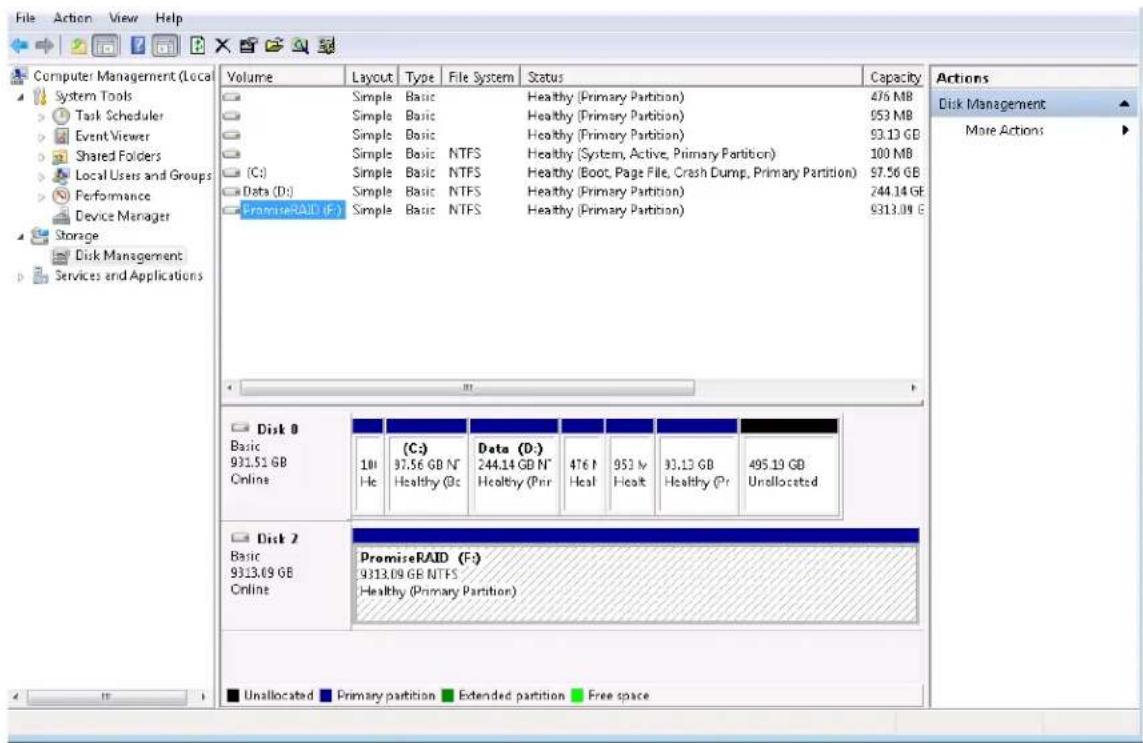The width and height of the screenshot is (1143, 743).
Task: Open the Action menu
Action: (x=72, y=17)
